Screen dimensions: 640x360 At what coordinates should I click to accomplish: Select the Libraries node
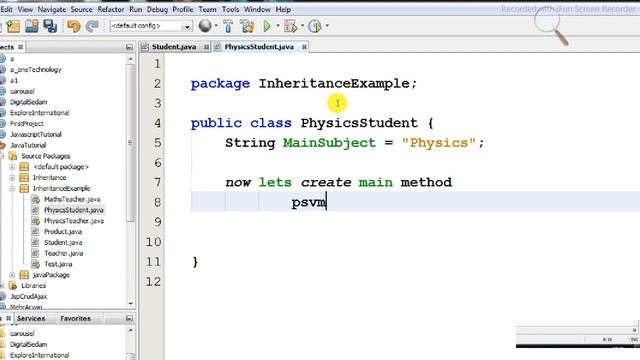pos(33,286)
